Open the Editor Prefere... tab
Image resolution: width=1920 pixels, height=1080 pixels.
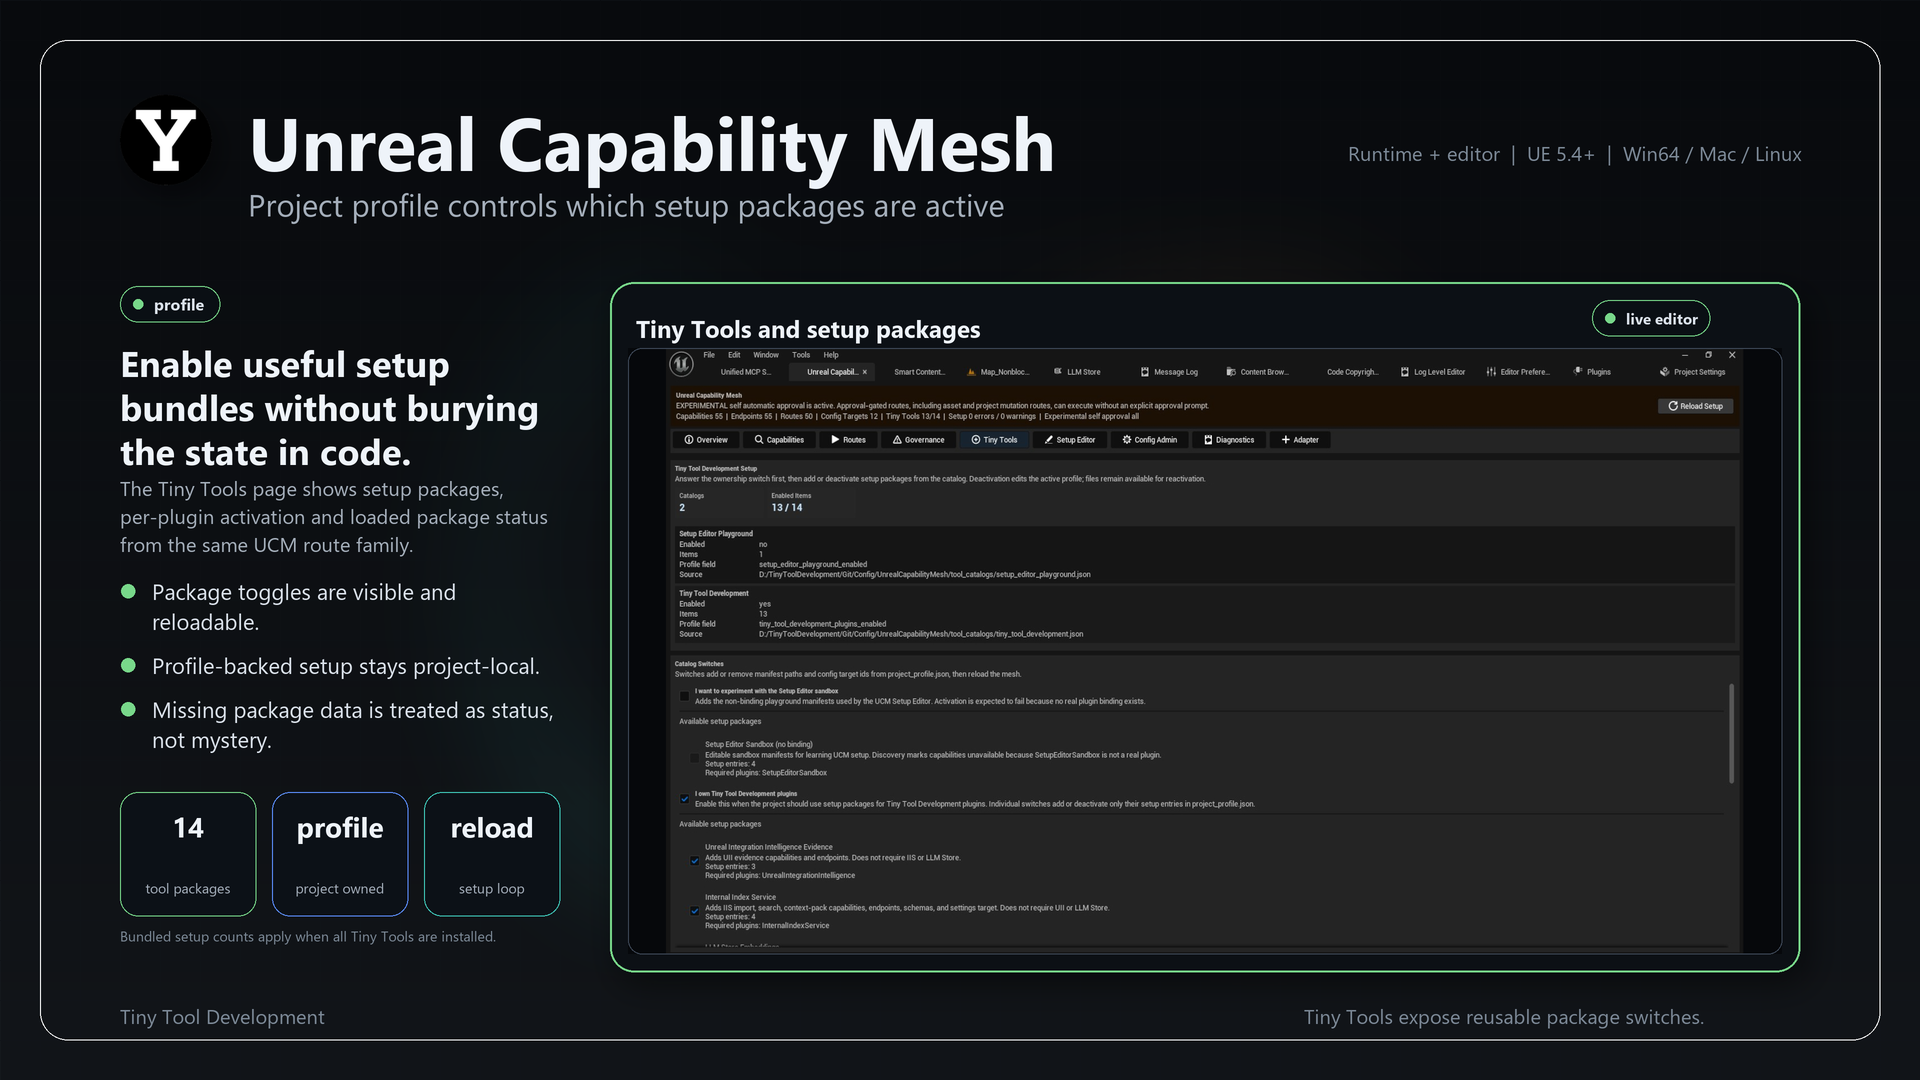click(1518, 372)
